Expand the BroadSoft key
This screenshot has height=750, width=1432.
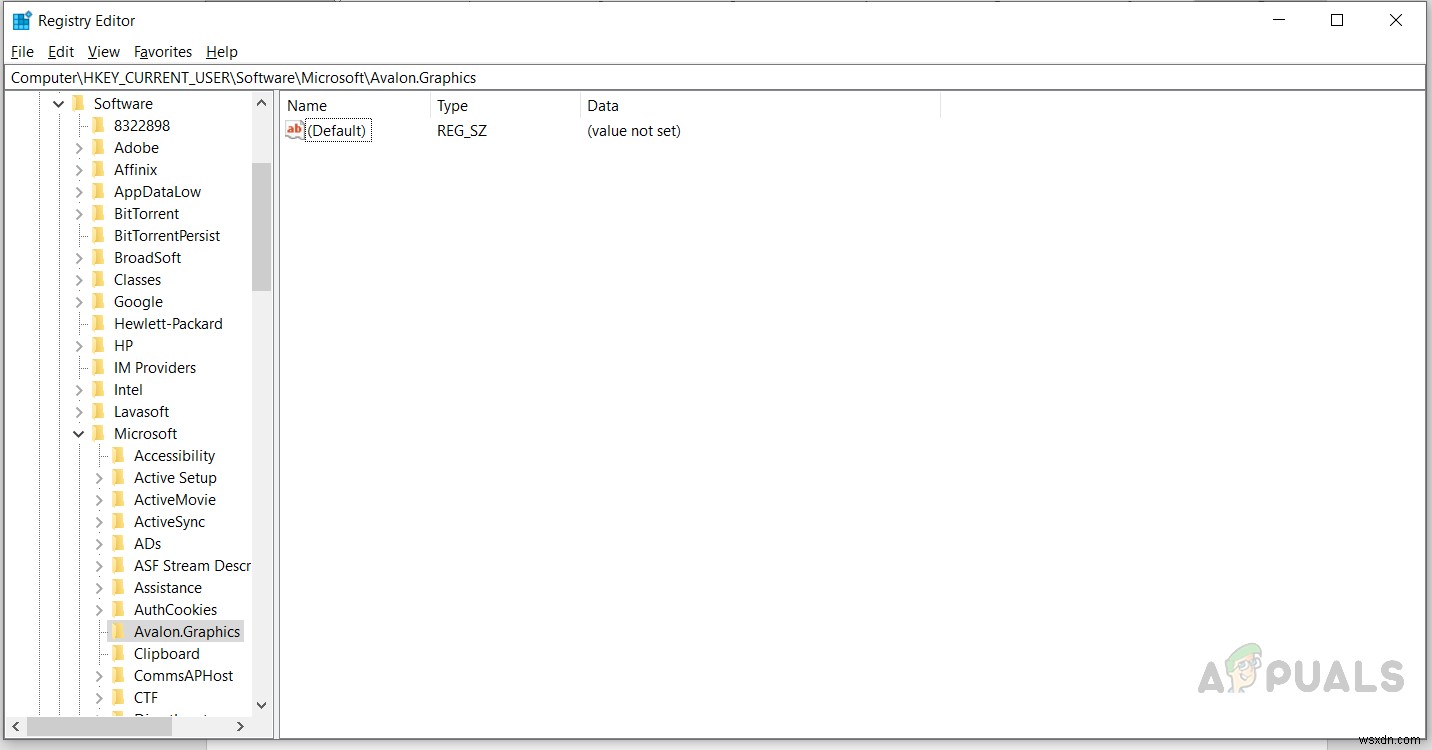tap(79, 257)
